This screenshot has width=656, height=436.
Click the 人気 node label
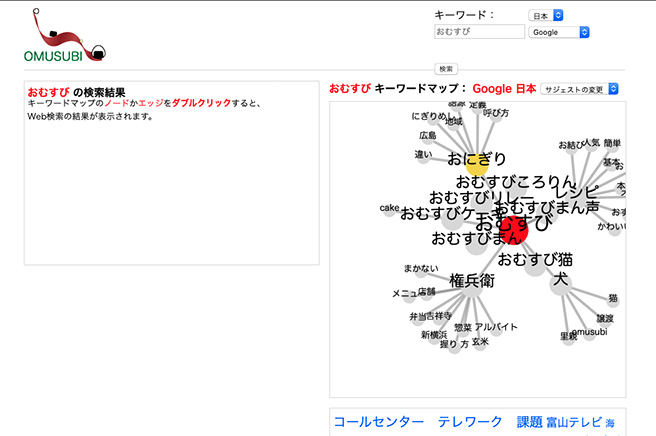[x=592, y=143]
